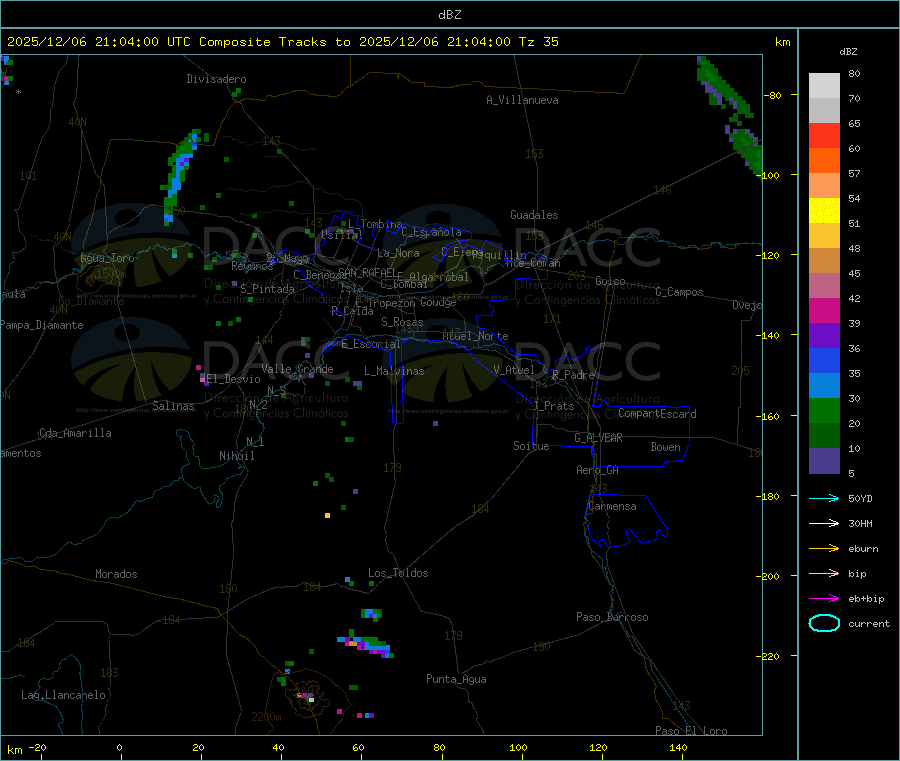Click the dBZ title at top center

(449, 15)
